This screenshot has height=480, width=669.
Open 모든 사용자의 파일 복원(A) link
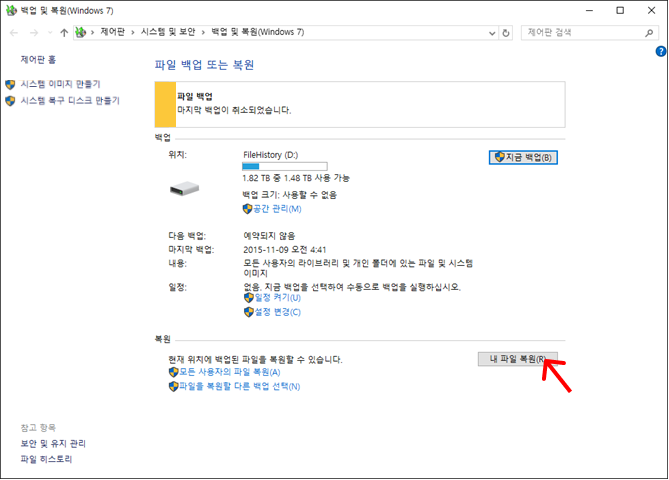[x=230, y=372]
